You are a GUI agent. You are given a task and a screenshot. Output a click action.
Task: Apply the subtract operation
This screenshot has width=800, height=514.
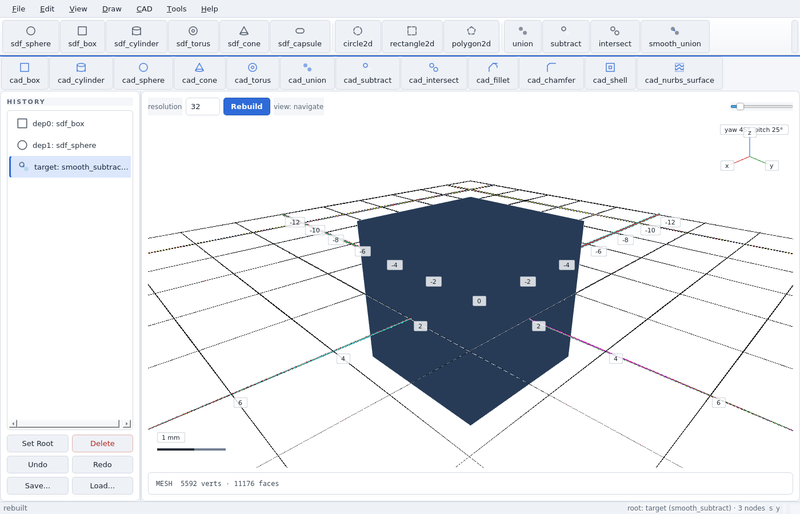pos(566,37)
